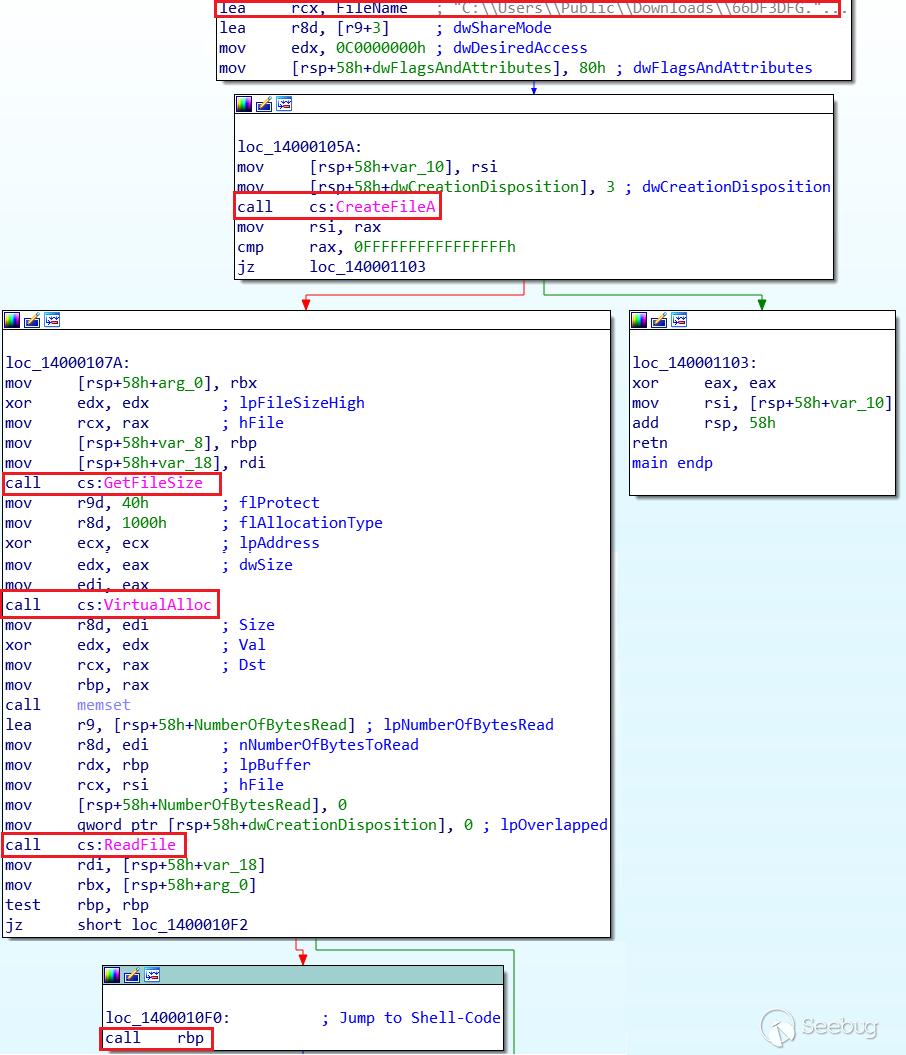This screenshot has height=1055, width=906.
Task: Open the color picker on the loc_14000107A block
Action: (12, 320)
